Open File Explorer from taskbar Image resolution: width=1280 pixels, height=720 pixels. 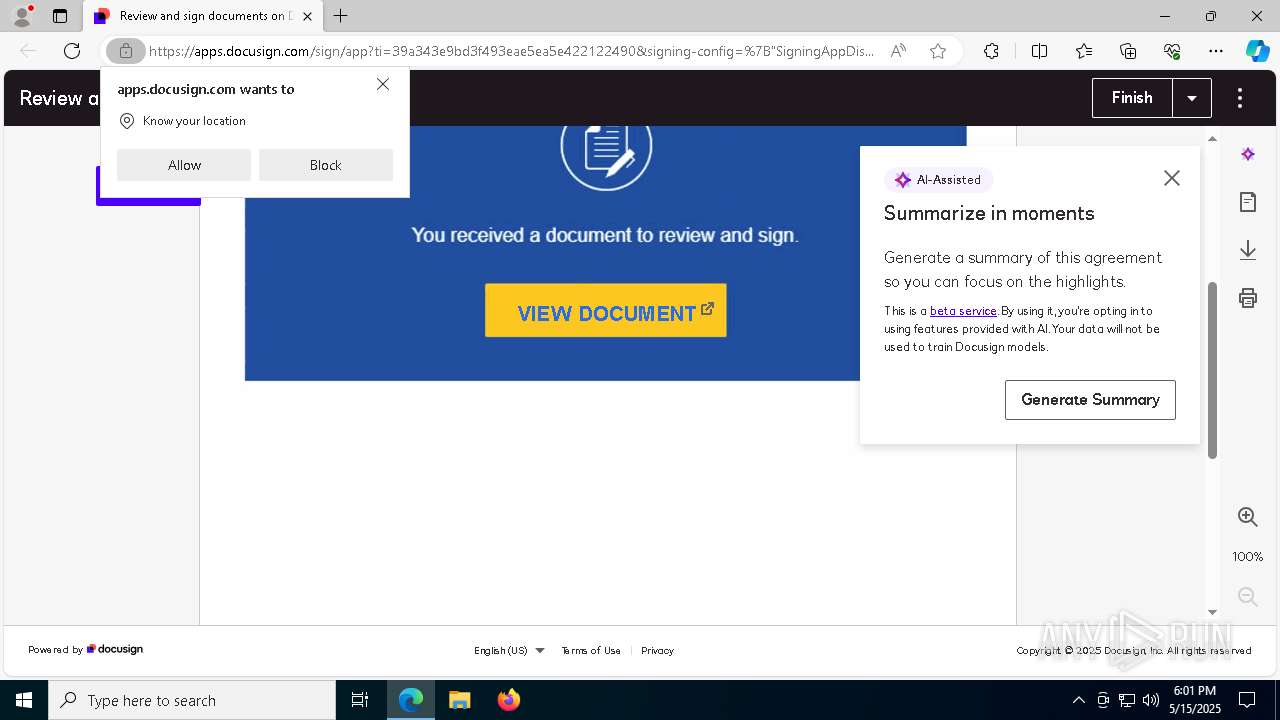pyautogui.click(x=459, y=700)
